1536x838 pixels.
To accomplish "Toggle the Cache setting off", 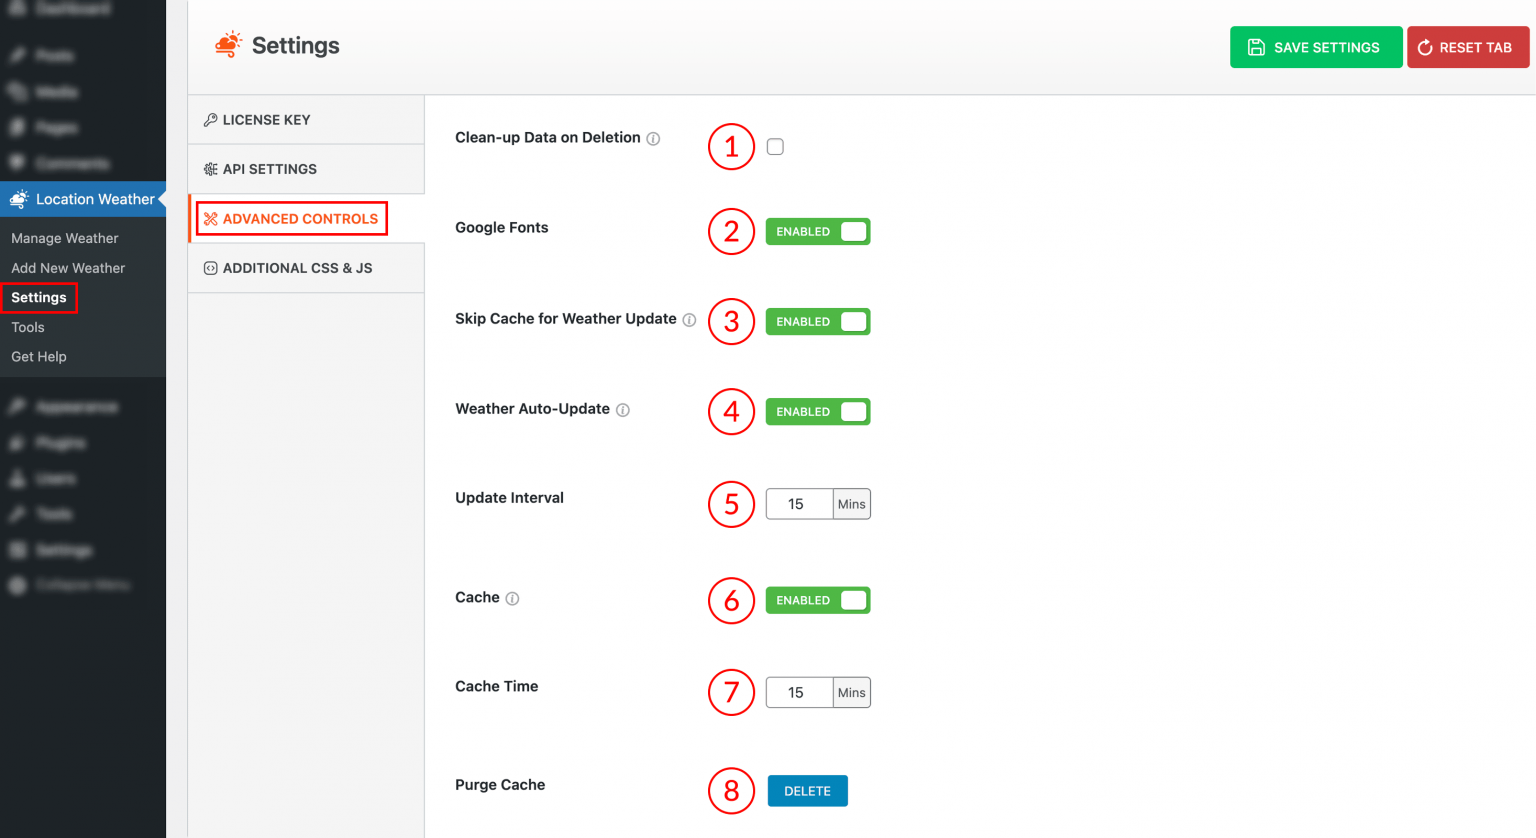I will click(818, 600).
